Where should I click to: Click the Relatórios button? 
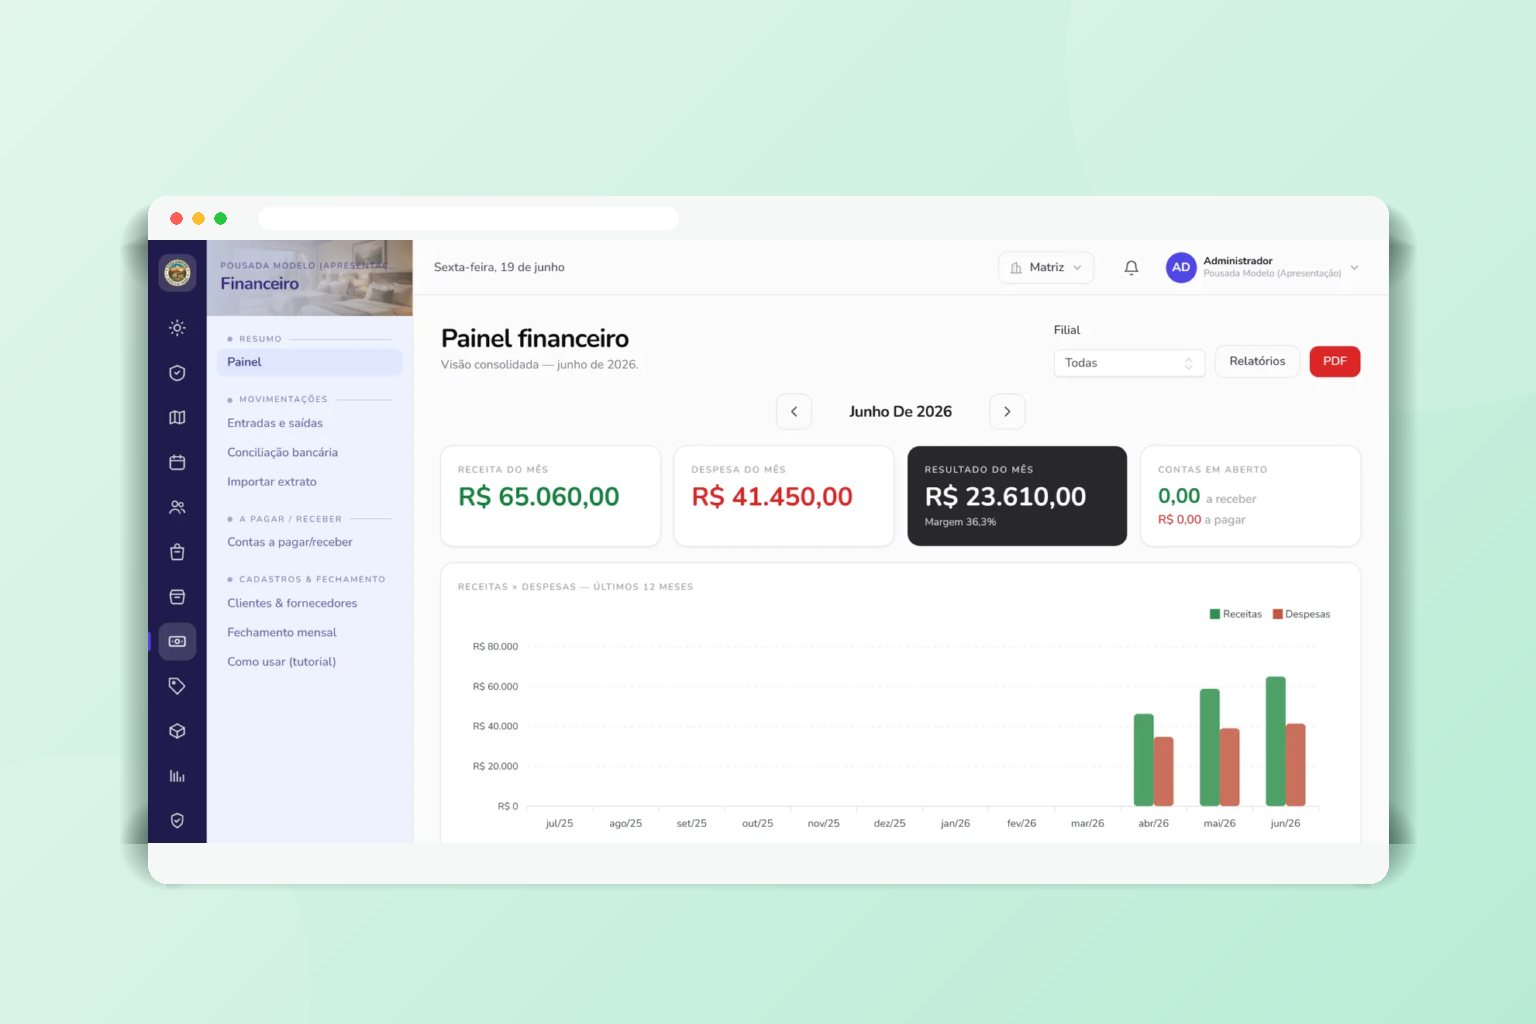pyautogui.click(x=1257, y=361)
